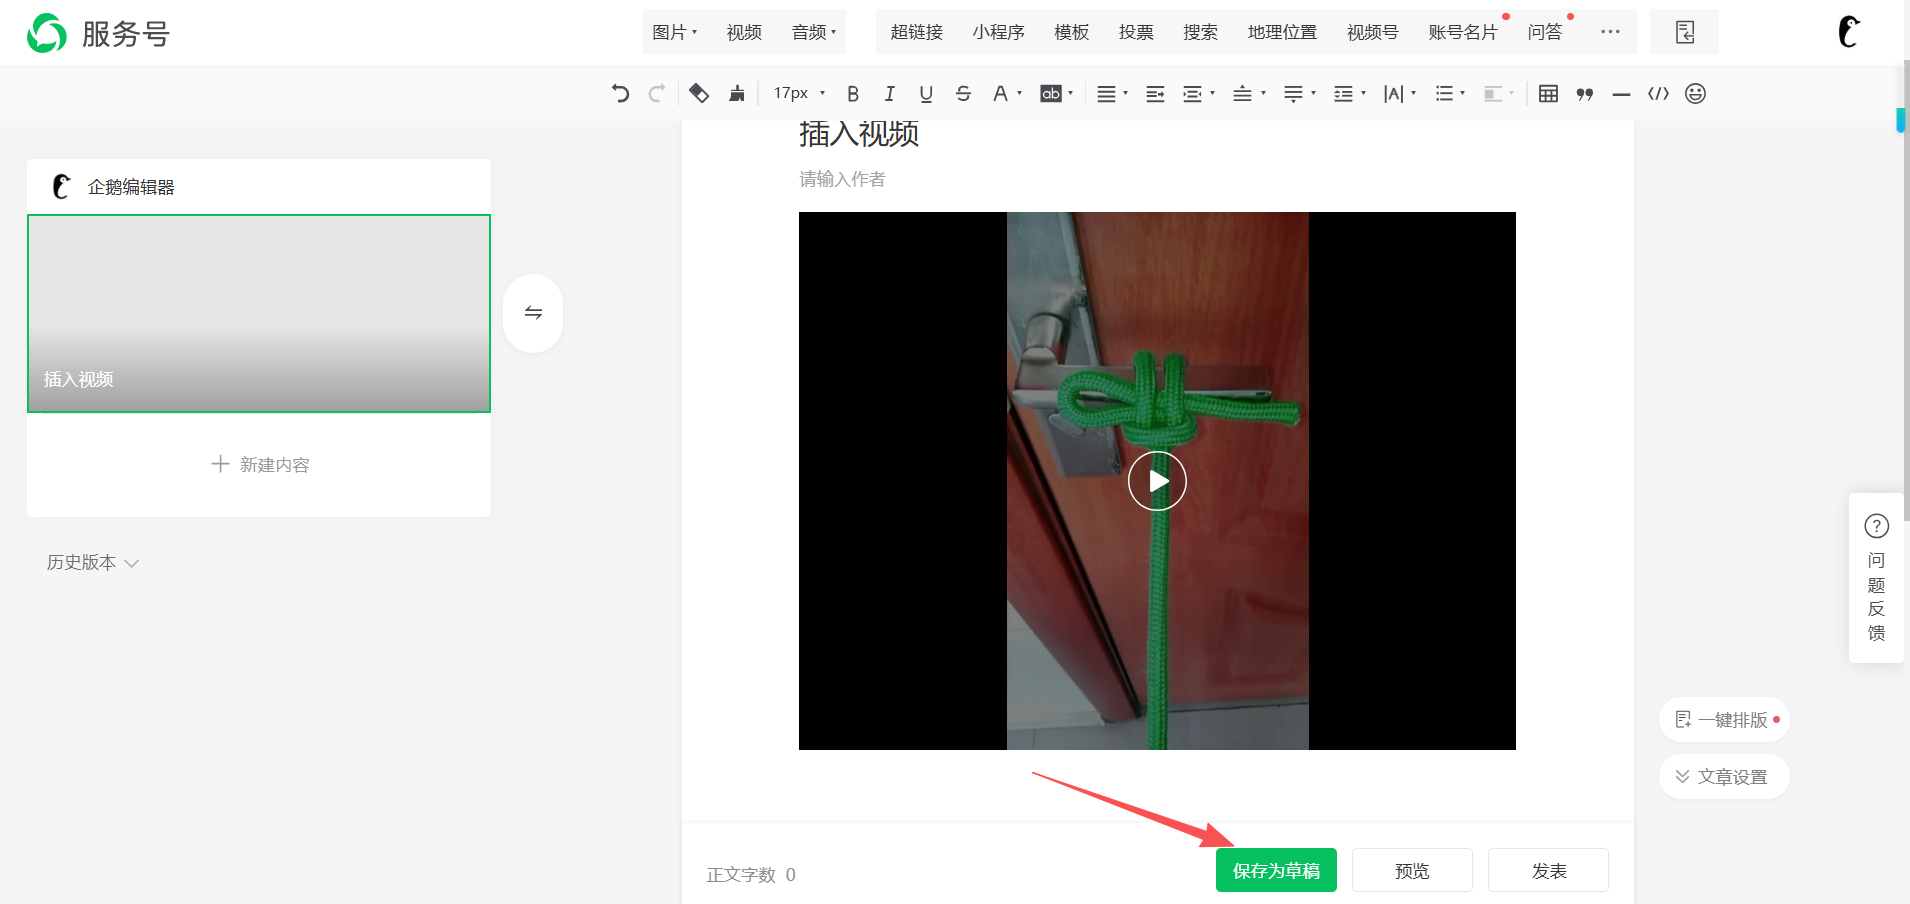1910x904 pixels.
Task: Insert a horizontal divider line
Action: click(x=1621, y=94)
